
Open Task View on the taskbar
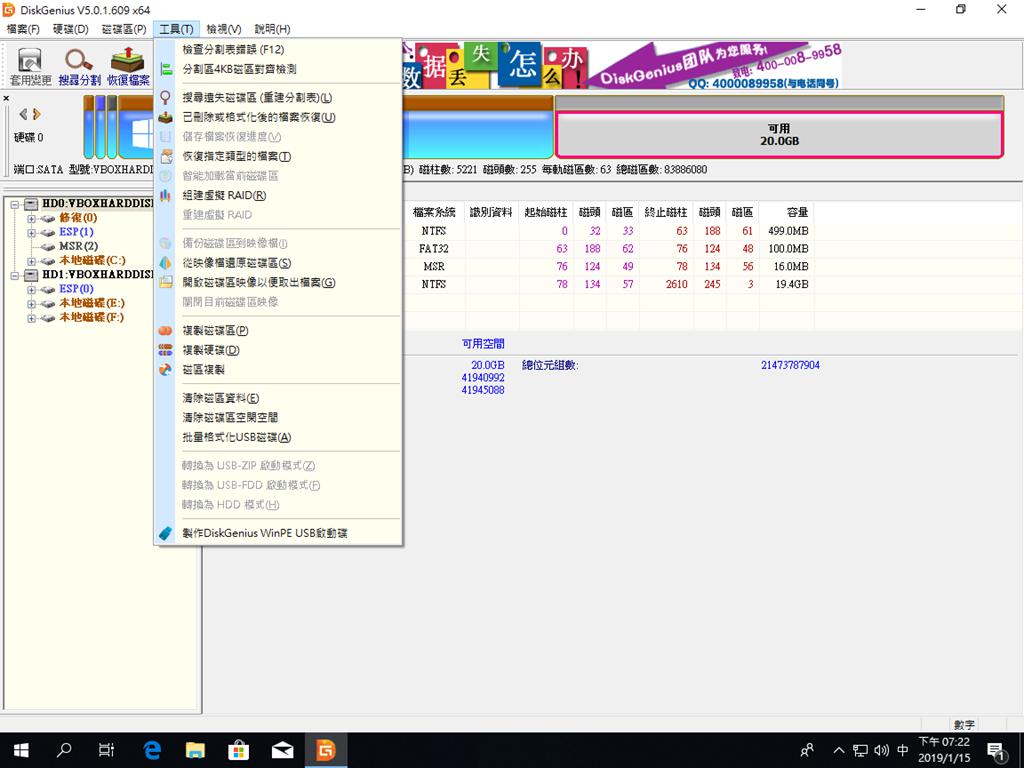[106, 750]
